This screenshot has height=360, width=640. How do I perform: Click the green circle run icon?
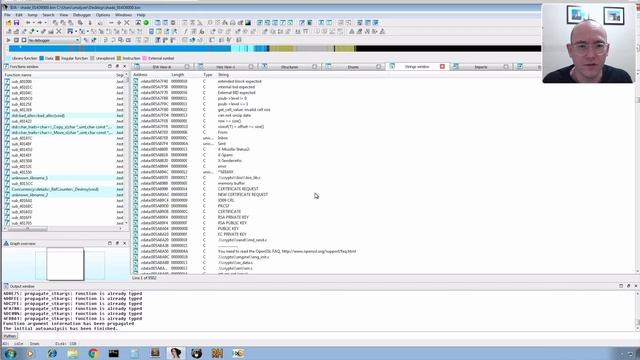pos(146,23)
